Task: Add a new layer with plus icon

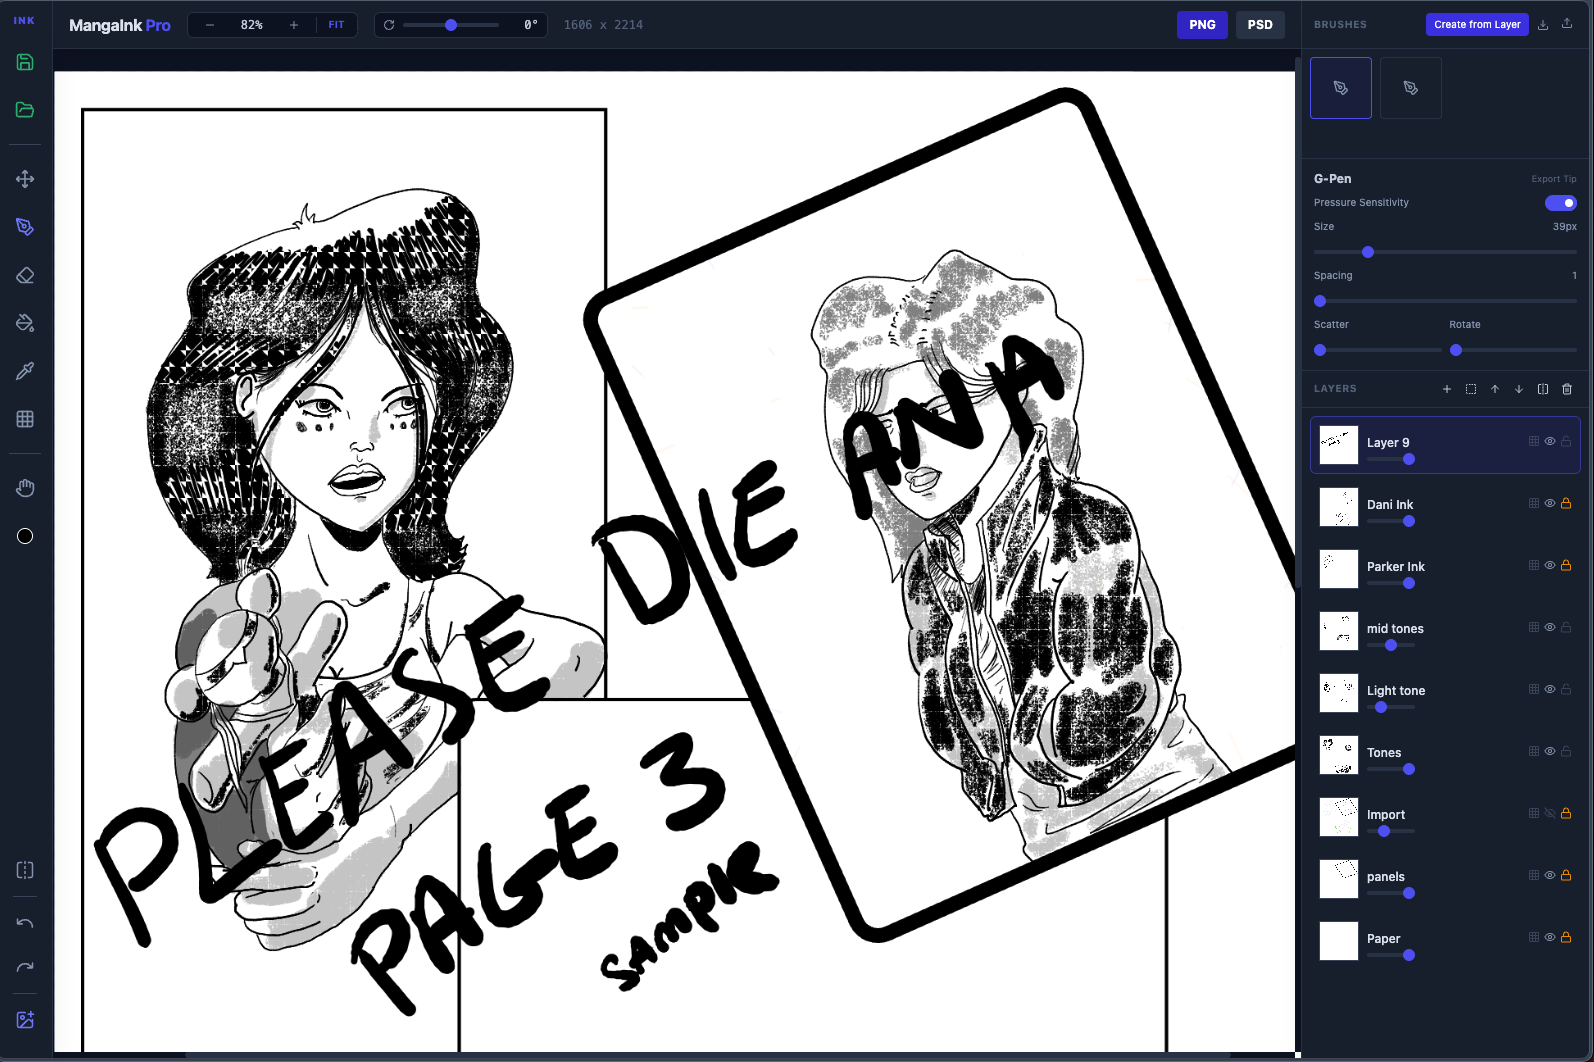Action: pyautogui.click(x=1446, y=389)
